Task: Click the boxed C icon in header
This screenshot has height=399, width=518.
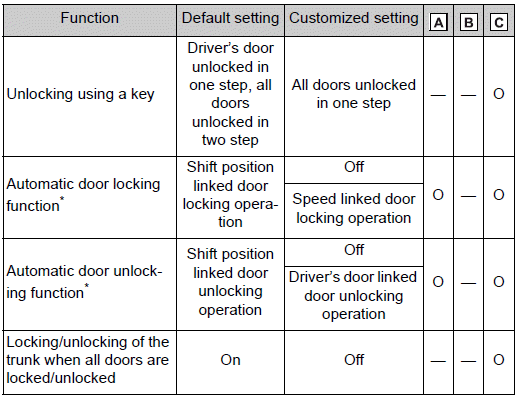Action: coord(499,22)
